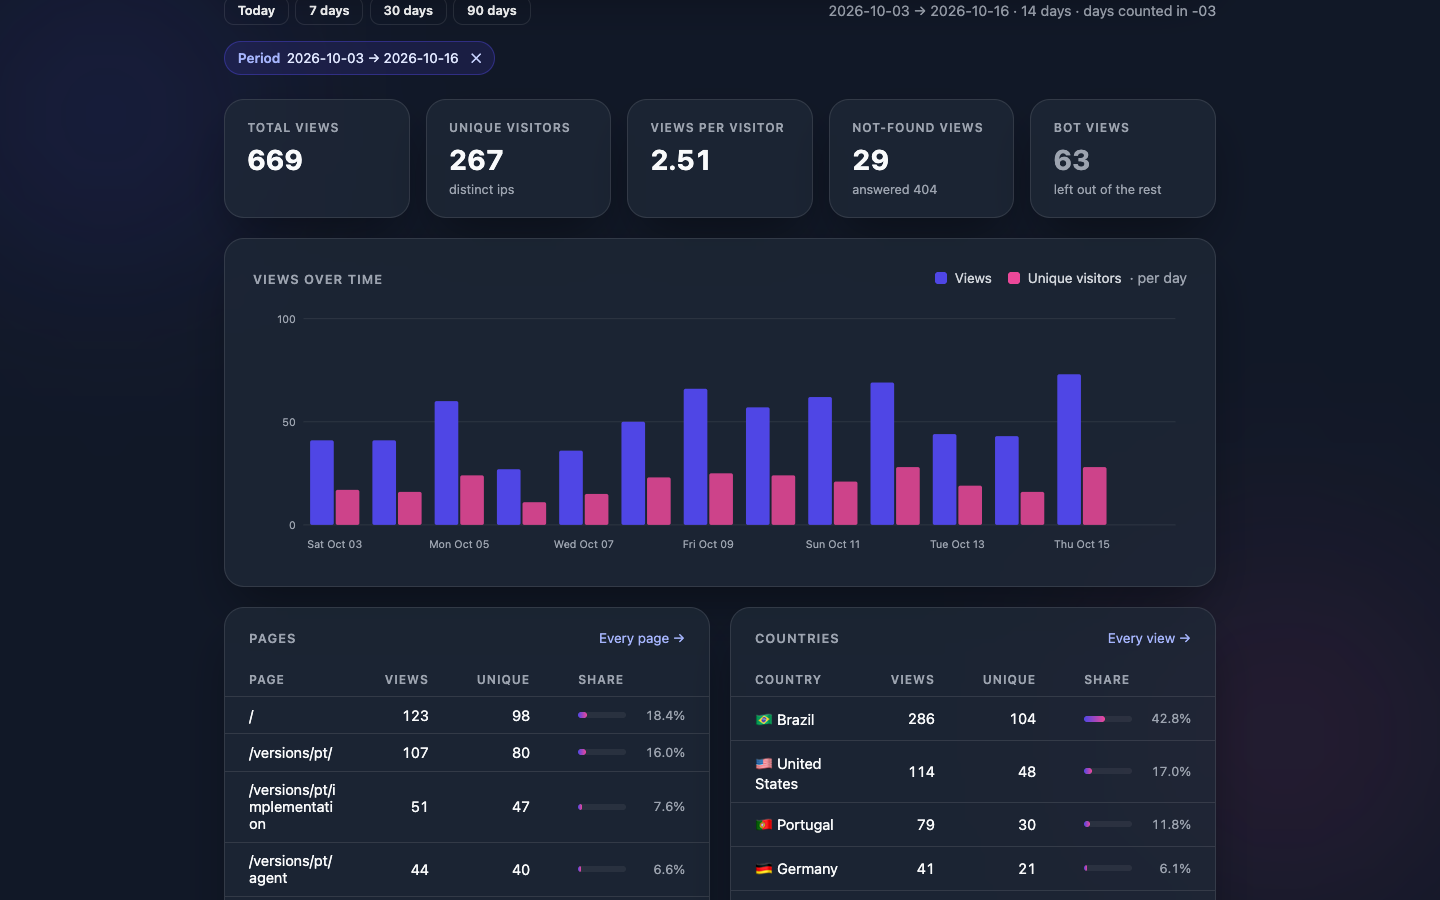Image resolution: width=1440 pixels, height=900 pixels.
Task: Select the 30 days range
Action: pyautogui.click(x=408, y=11)
